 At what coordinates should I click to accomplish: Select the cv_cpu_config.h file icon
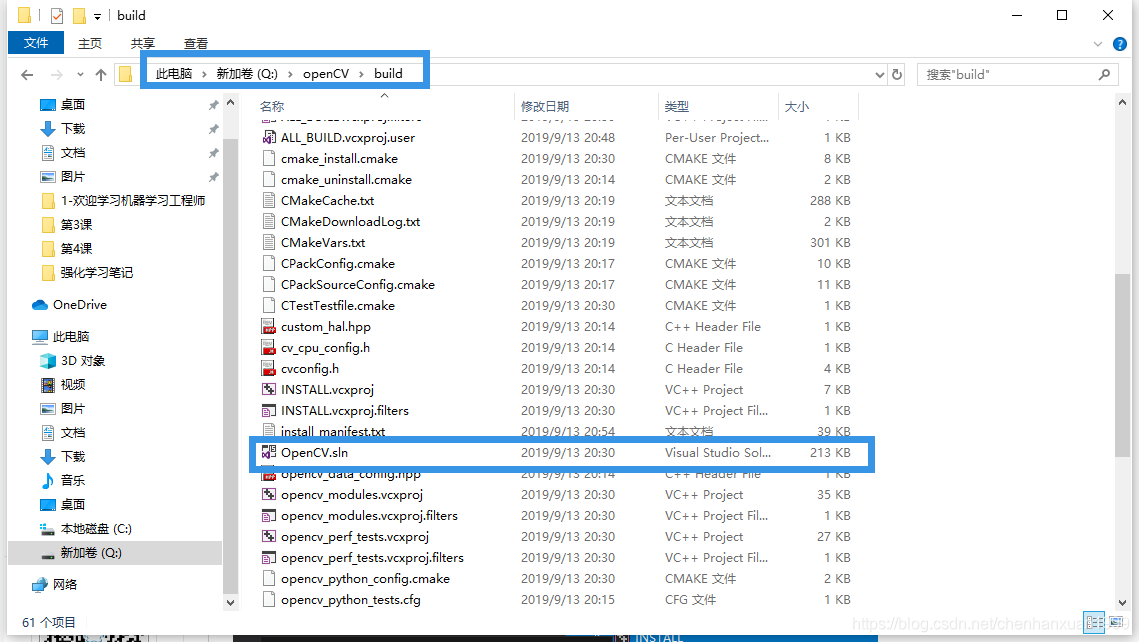coord(269,348)
